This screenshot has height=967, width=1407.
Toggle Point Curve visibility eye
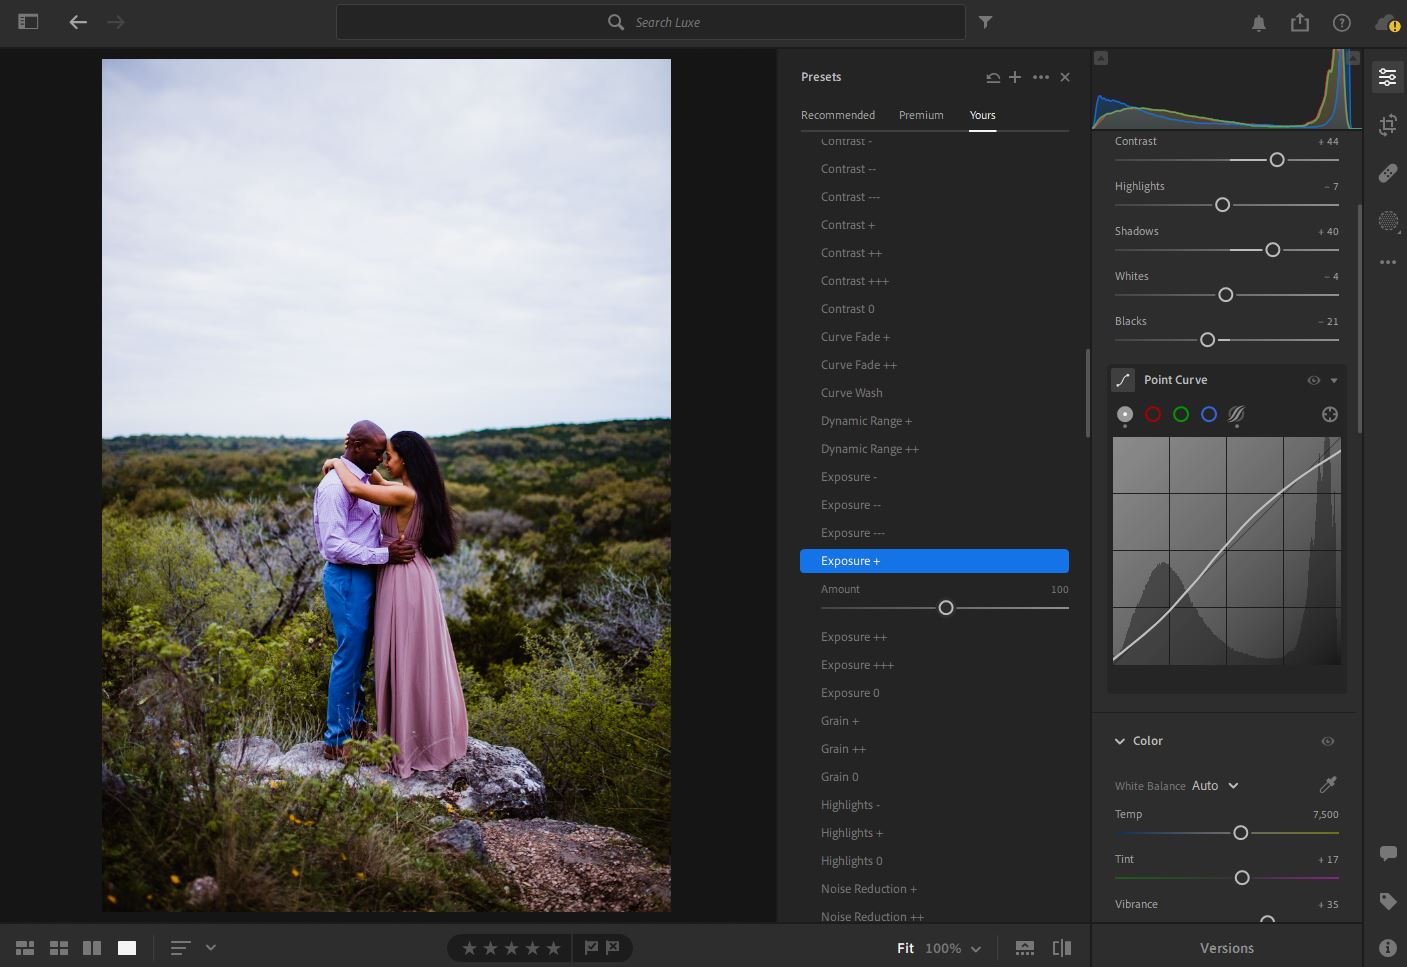[1313, 380]
